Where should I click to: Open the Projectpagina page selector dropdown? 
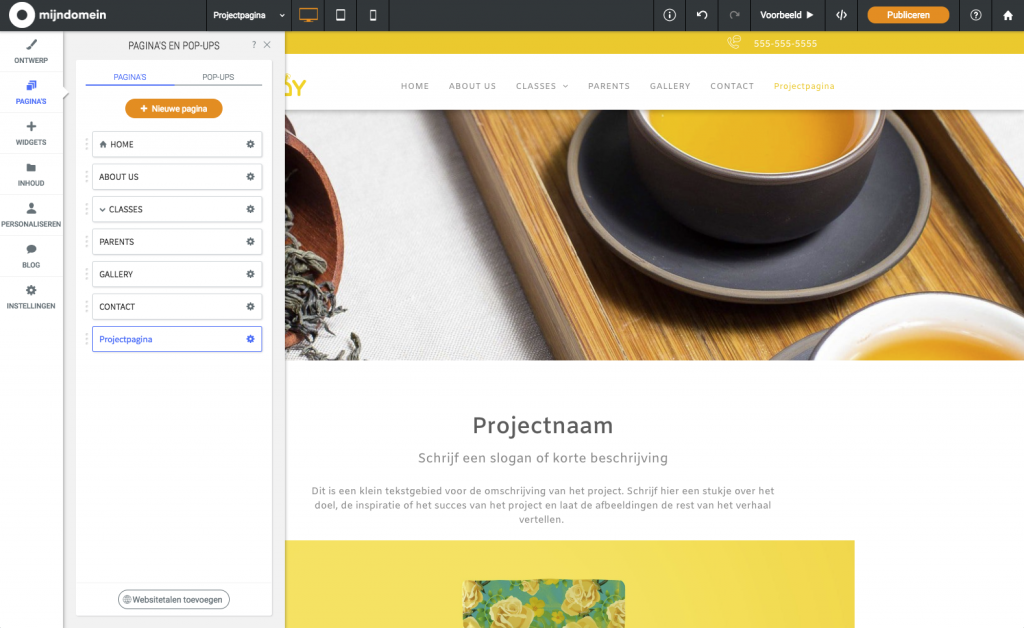[247, 15]
